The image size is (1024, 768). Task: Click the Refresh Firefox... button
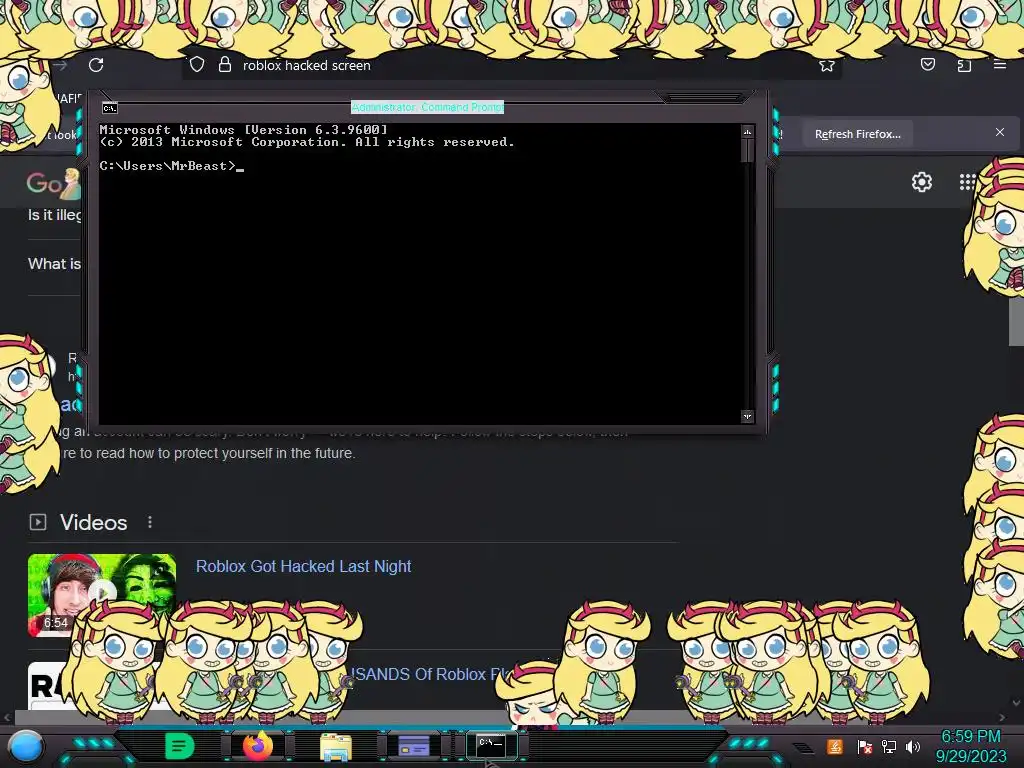click(x=857, y=134)
